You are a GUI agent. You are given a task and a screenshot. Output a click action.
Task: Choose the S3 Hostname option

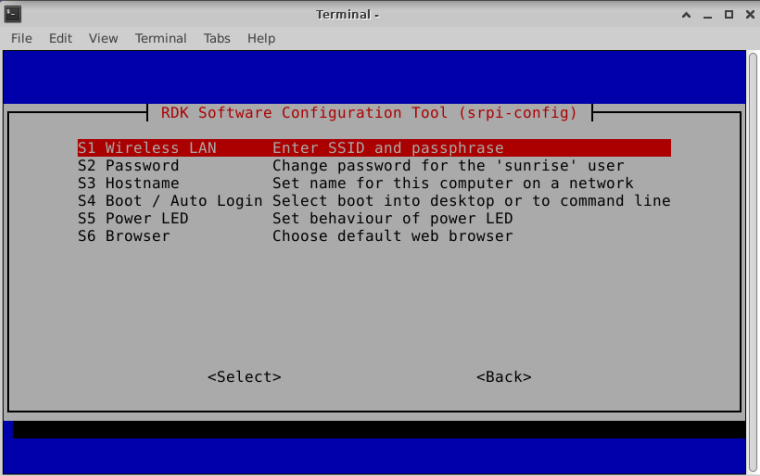[374, 183]
